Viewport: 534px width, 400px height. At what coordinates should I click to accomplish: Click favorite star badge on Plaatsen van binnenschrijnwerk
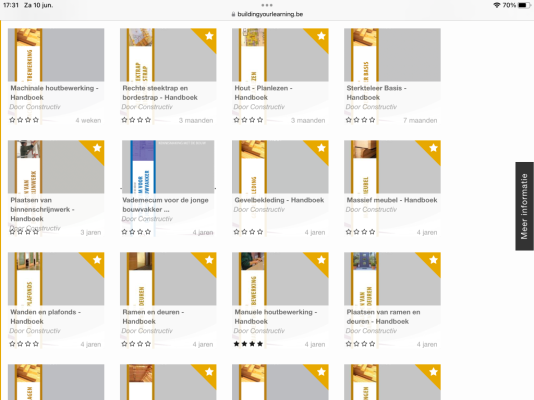97,148
